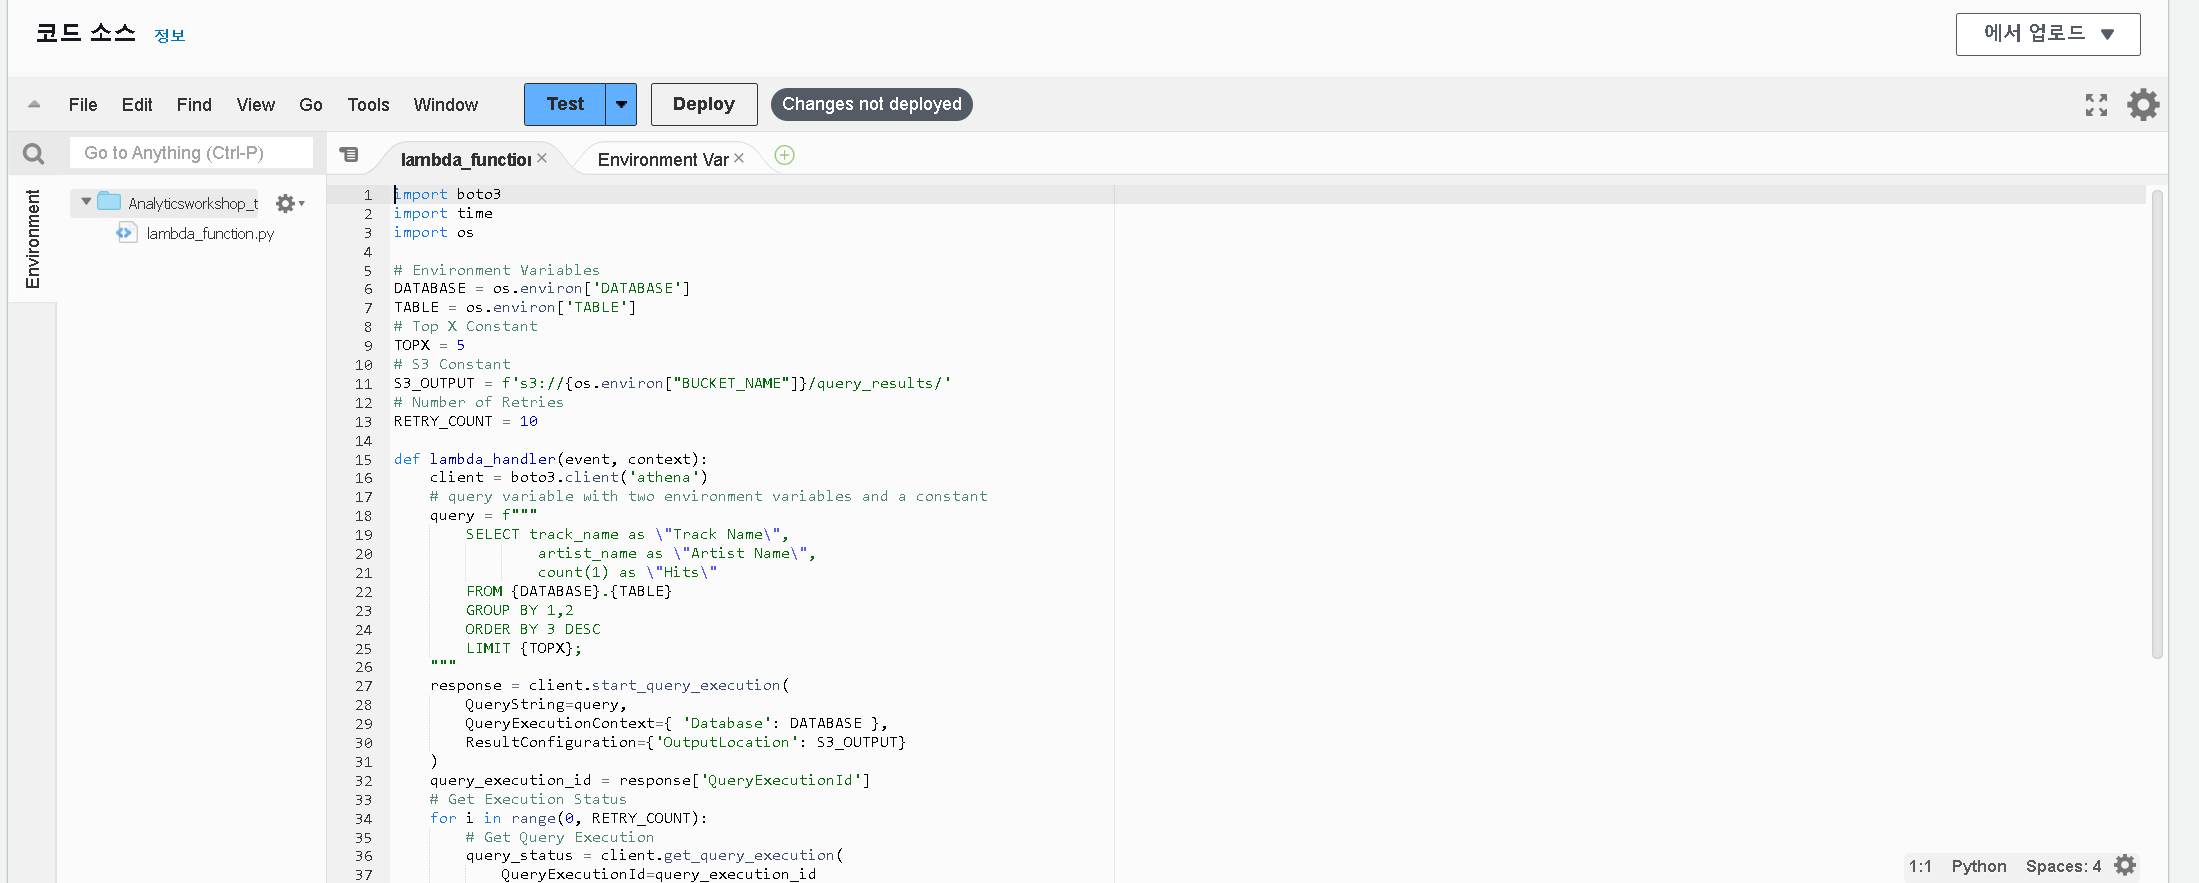Open the editor preferences gear icon
Screen dimensions: 2199x883
pos(2143,105)
